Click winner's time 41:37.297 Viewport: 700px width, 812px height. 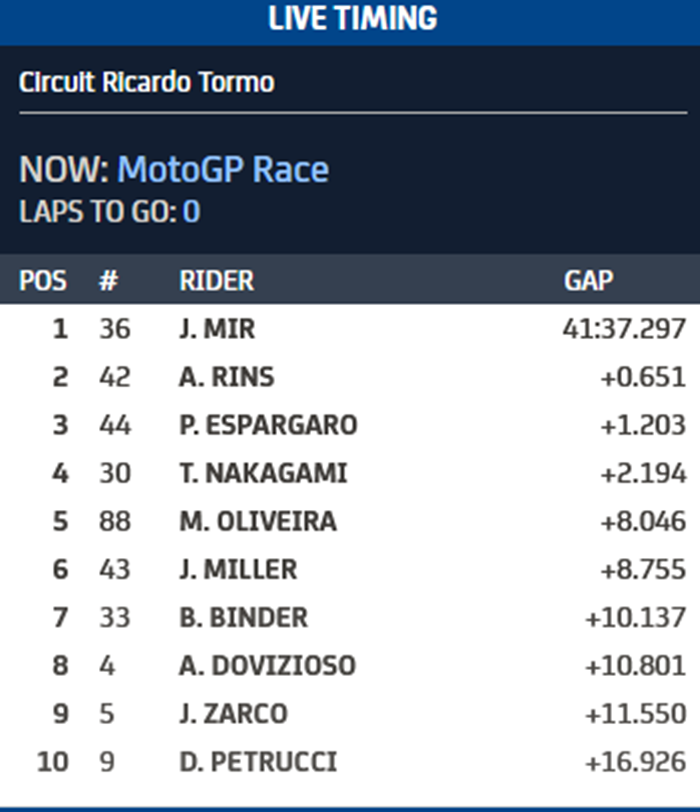click(x=624, y=329)
